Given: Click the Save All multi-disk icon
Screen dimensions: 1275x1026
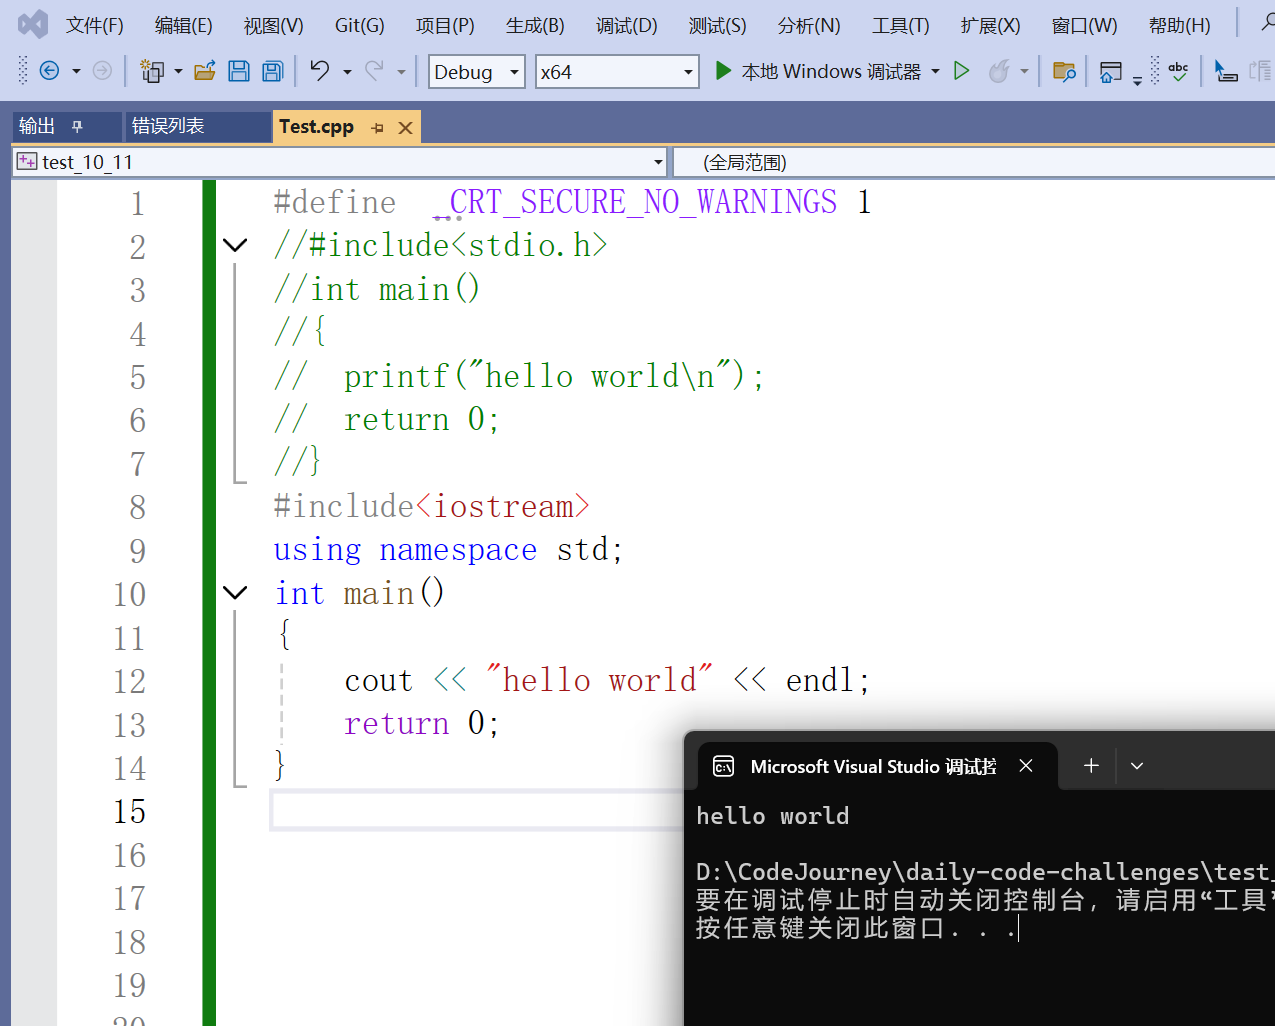Looking at the screenshot, I should [x=272, y=70].
